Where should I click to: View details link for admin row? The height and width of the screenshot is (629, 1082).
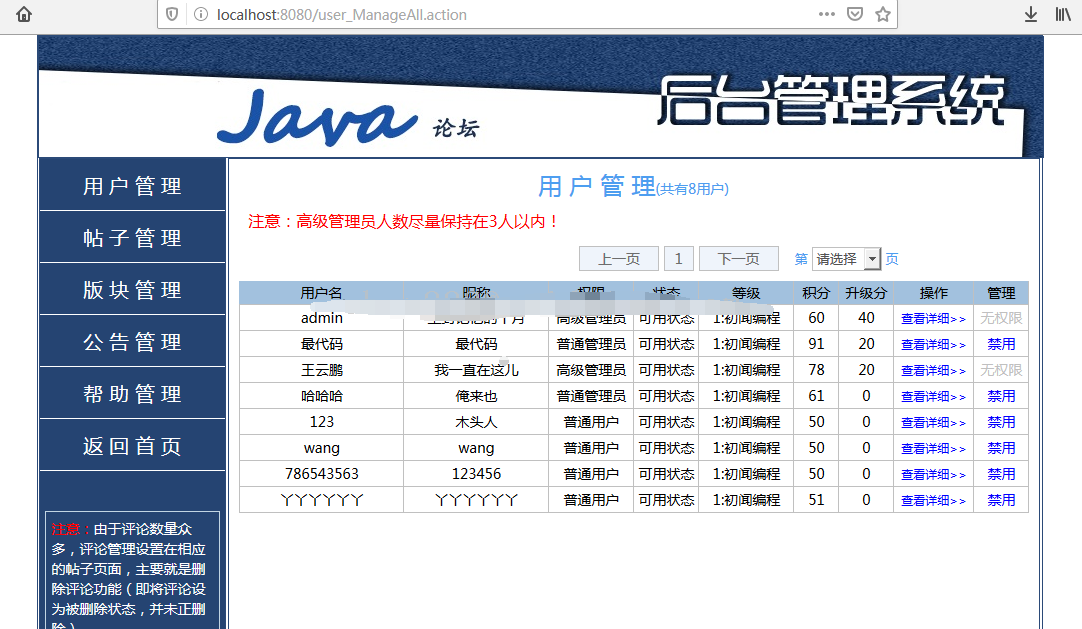click(x=933, y=319)
